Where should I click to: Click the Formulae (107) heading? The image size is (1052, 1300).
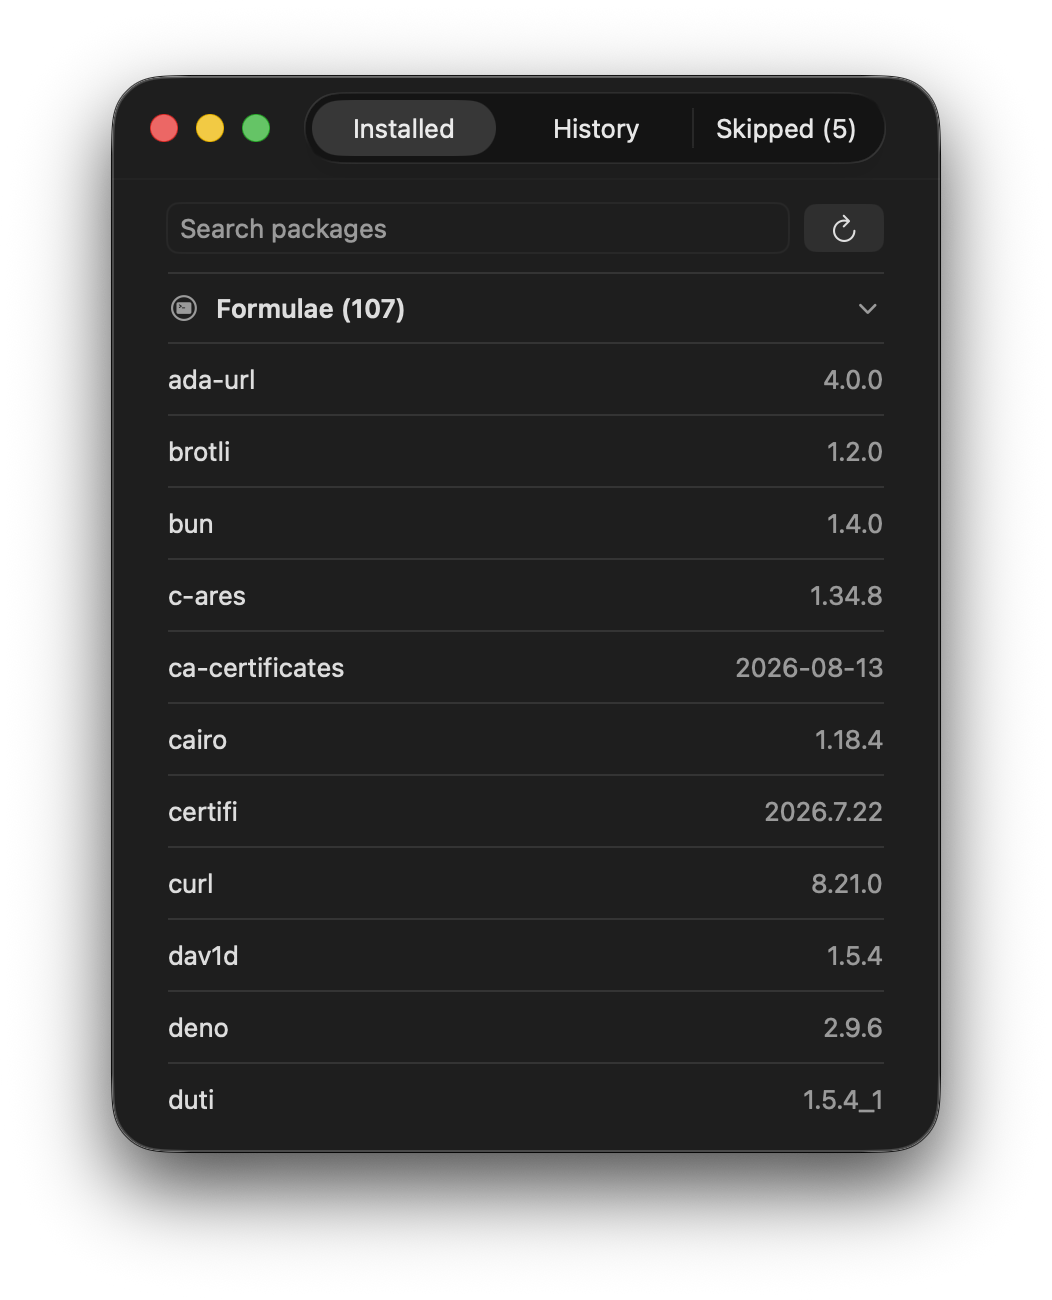pos(310,308)
